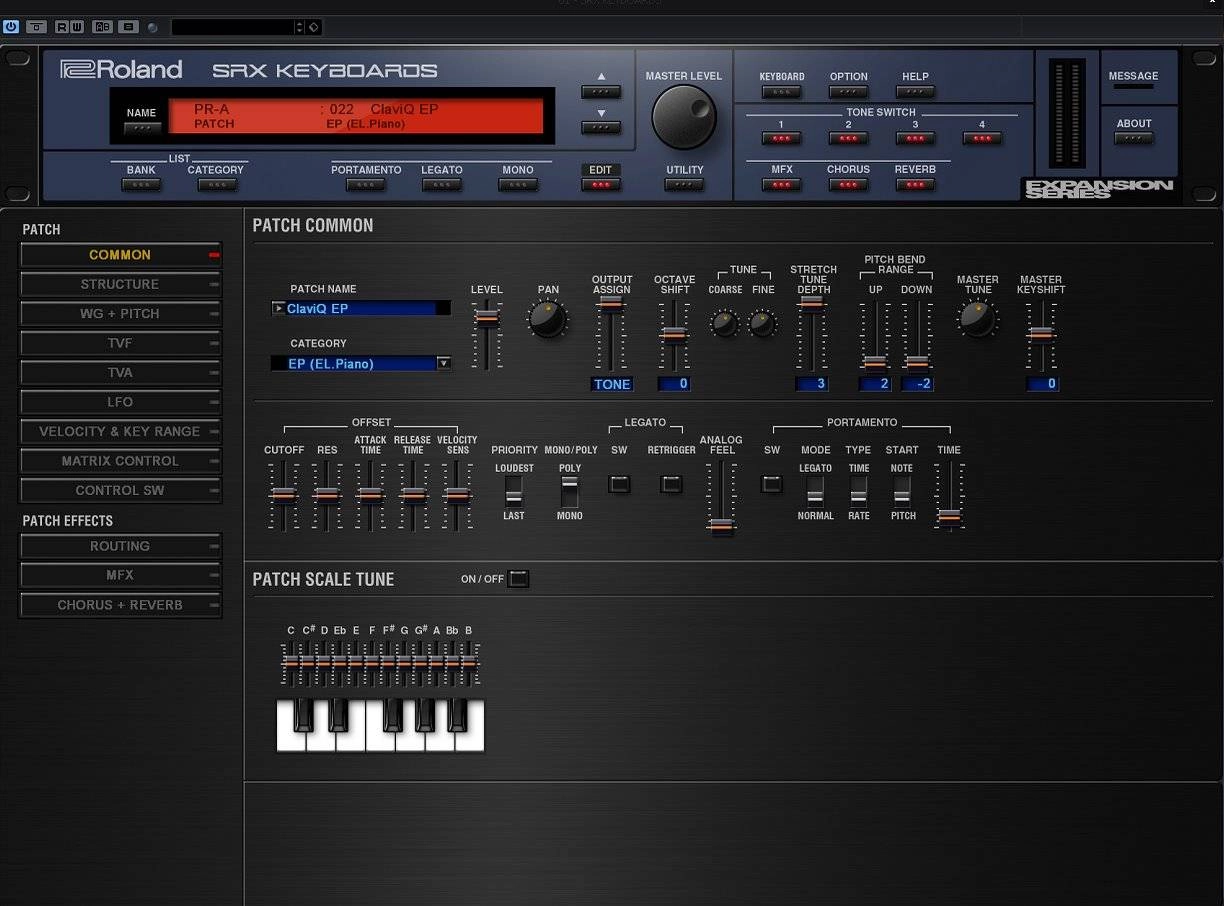Click the MASTER TUNE knob
This screenshot has height=906, width=1224.
[x=977, y=319]
